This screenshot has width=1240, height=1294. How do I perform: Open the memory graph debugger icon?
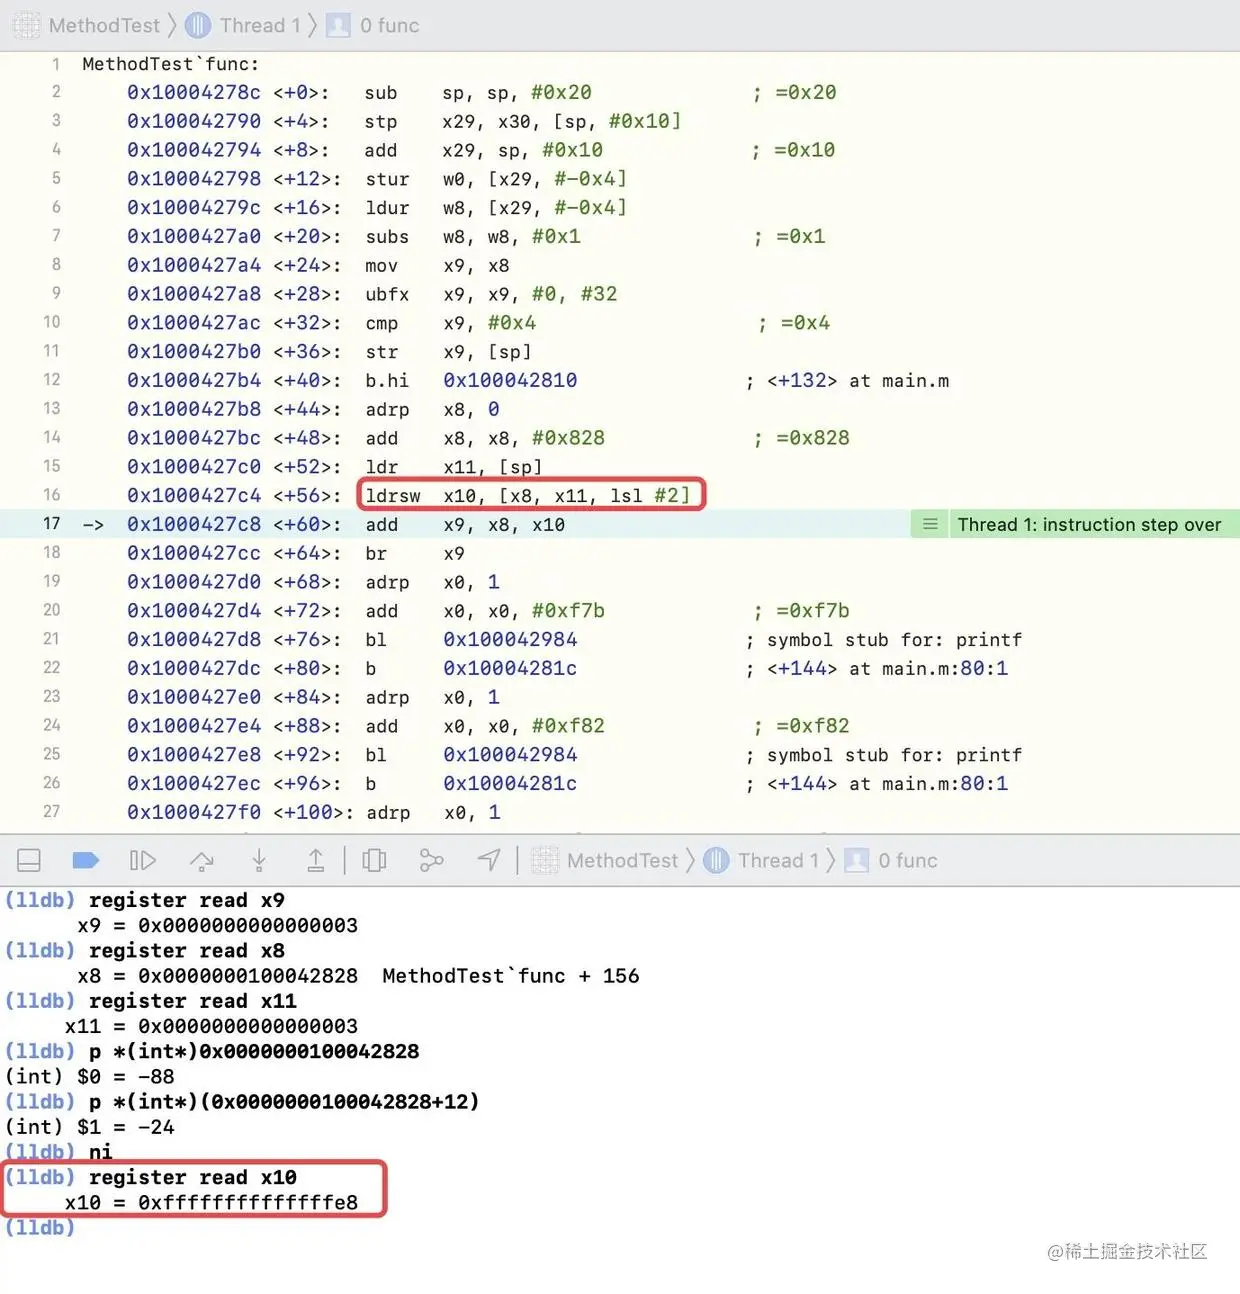(x=431, y=861)
